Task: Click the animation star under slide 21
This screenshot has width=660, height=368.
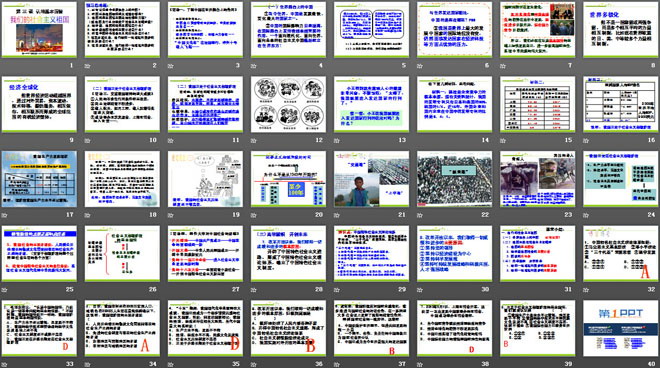Action: (x=337, y=215)
